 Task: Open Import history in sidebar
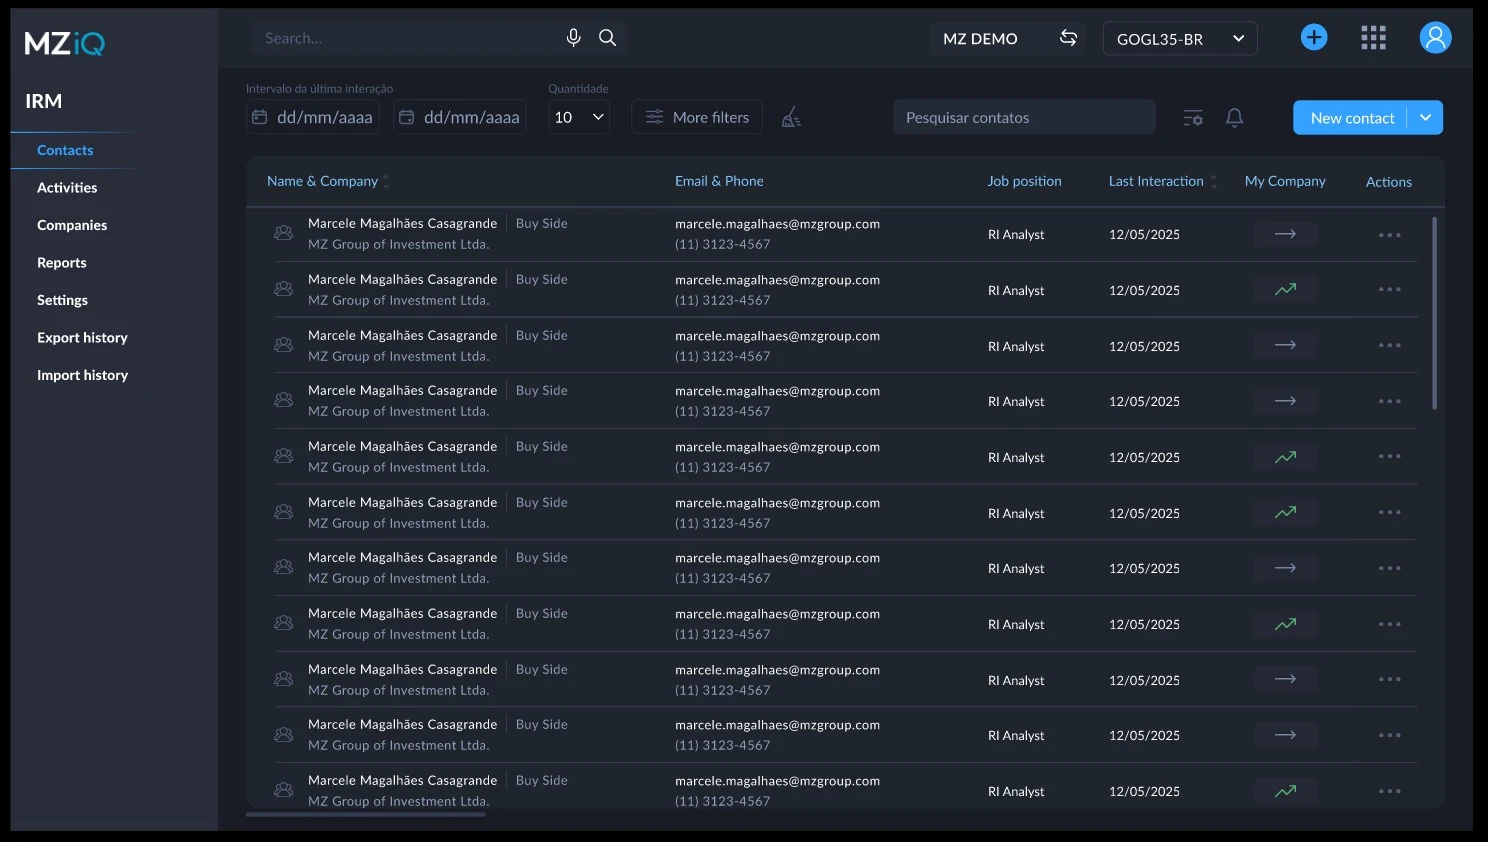(82, 375)
